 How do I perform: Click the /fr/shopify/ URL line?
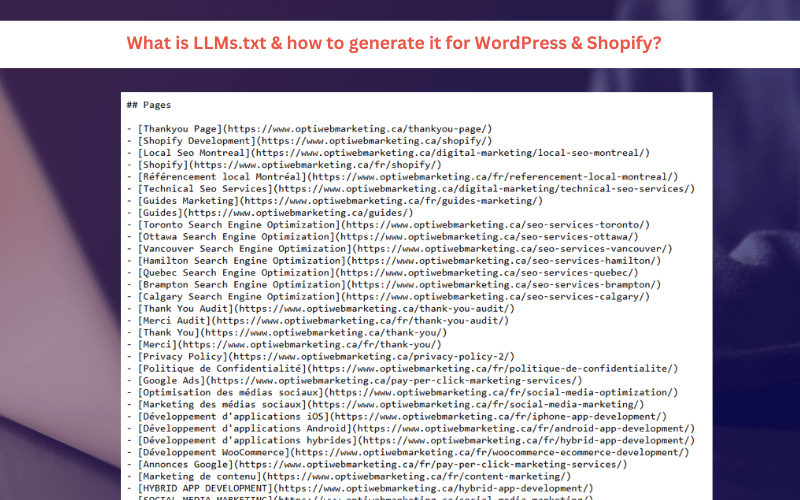(284, 165)
